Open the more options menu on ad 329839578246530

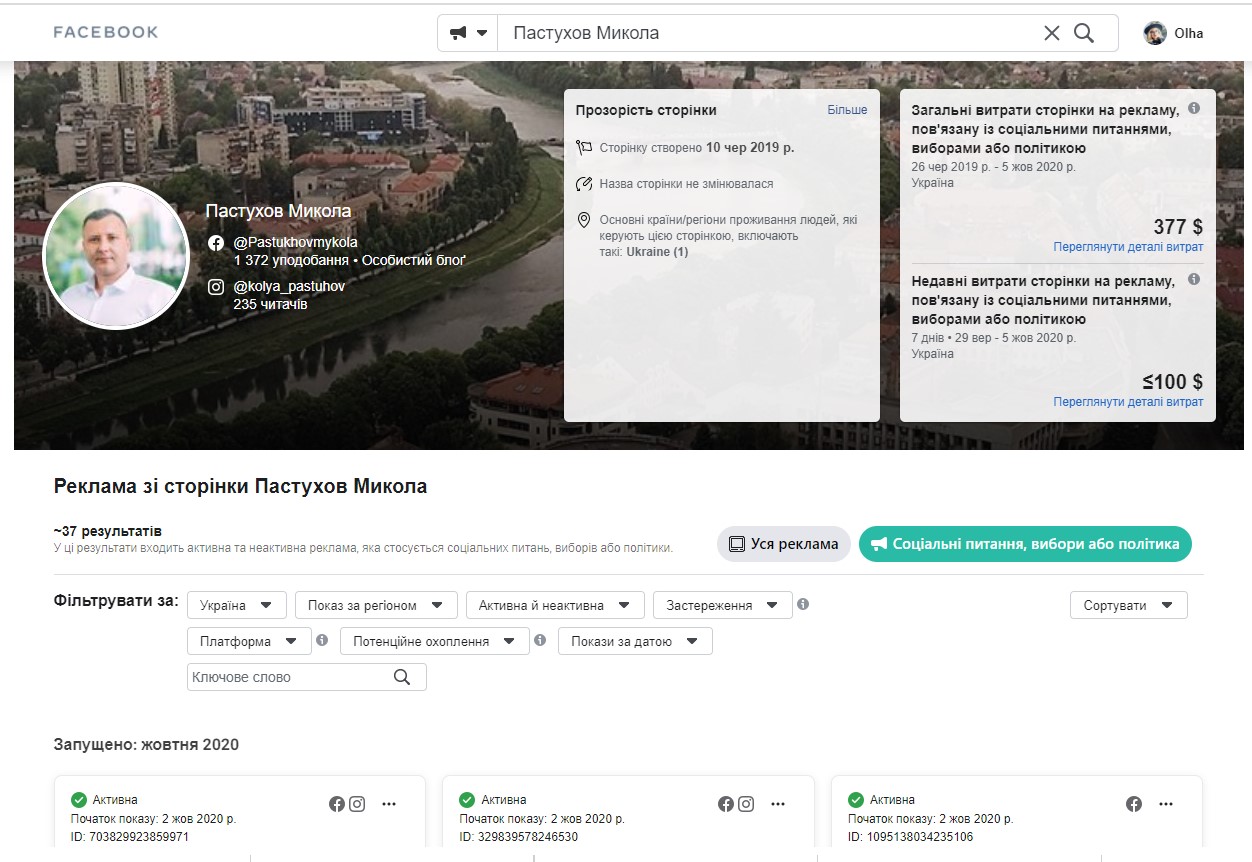pyautogui.click(x=778, y=803)
